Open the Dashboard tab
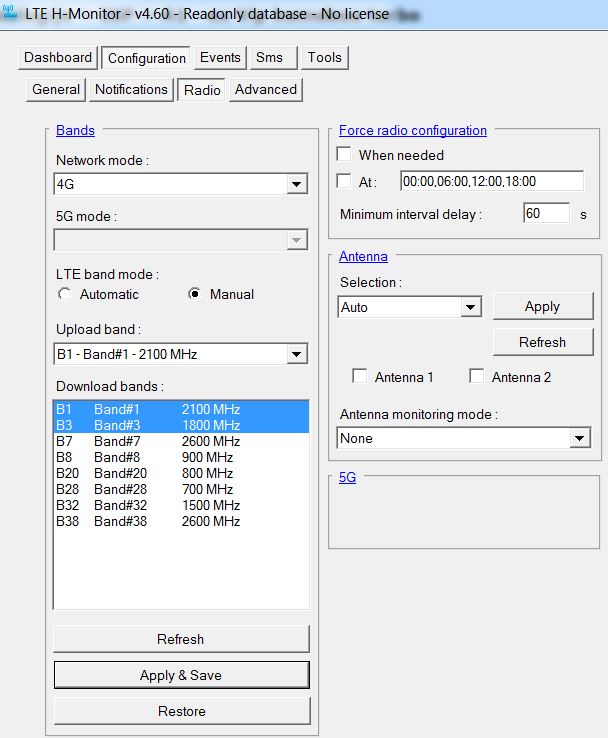 click(x=58, y=57)
